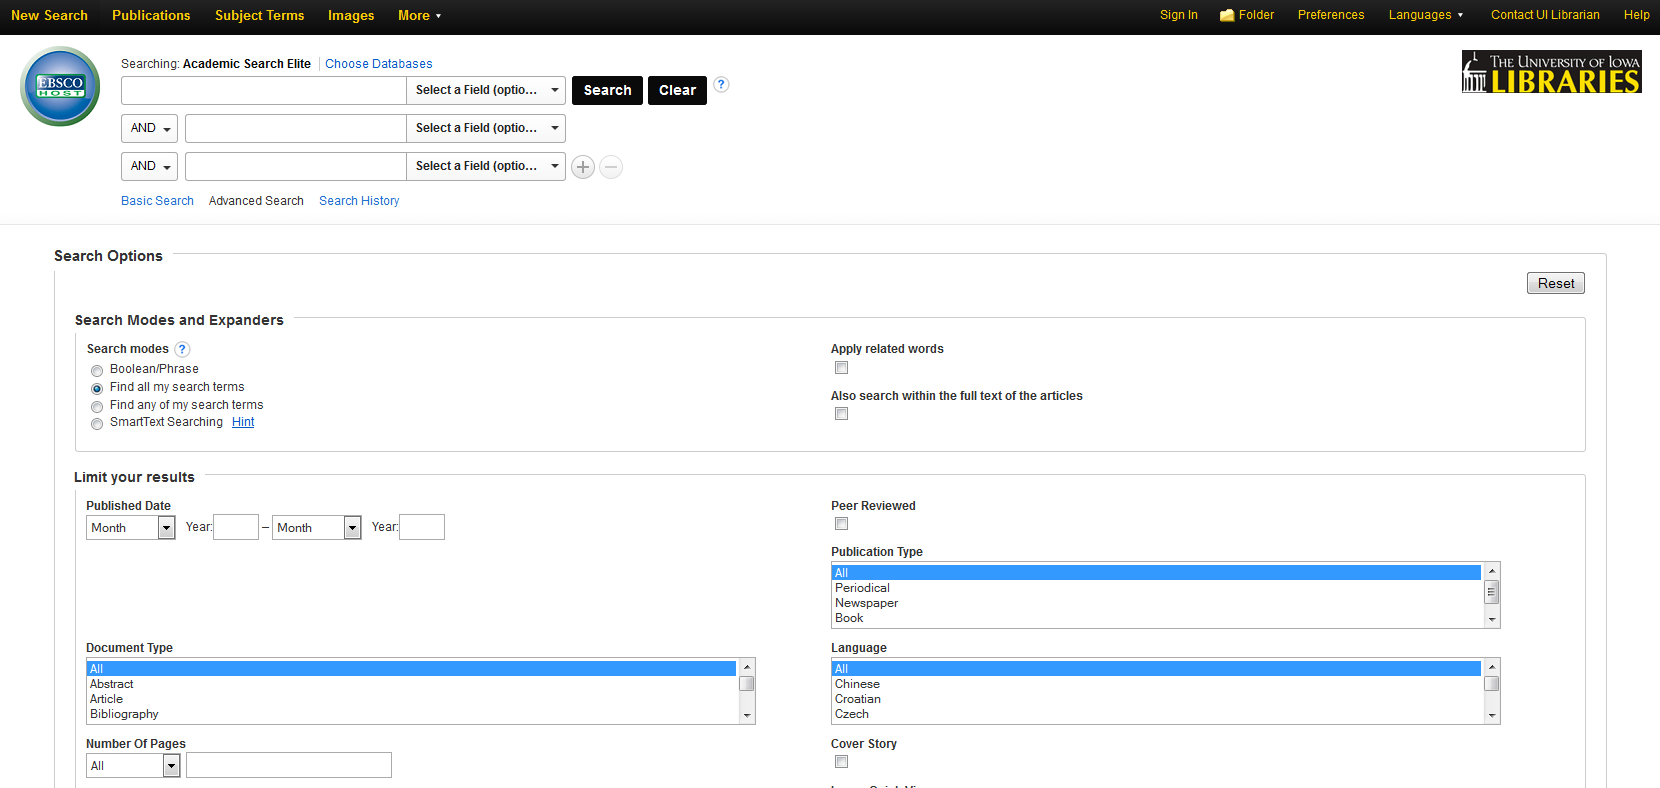The image size is (1660, 788).
Task: Open the Number Of Pages dropdown
Action: 133,766
